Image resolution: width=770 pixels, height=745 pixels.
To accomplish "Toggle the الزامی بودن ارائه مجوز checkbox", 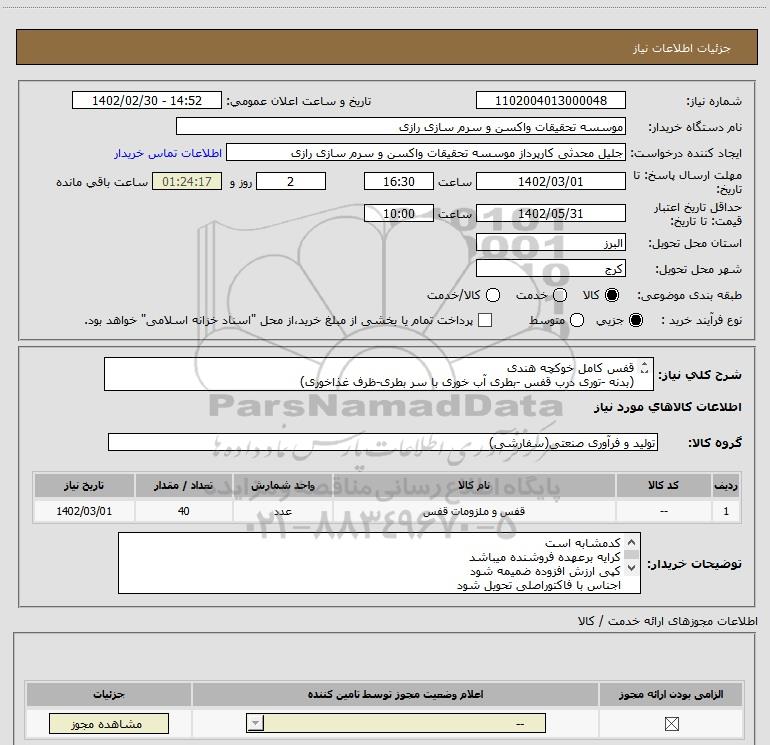I will coord(671,723).
